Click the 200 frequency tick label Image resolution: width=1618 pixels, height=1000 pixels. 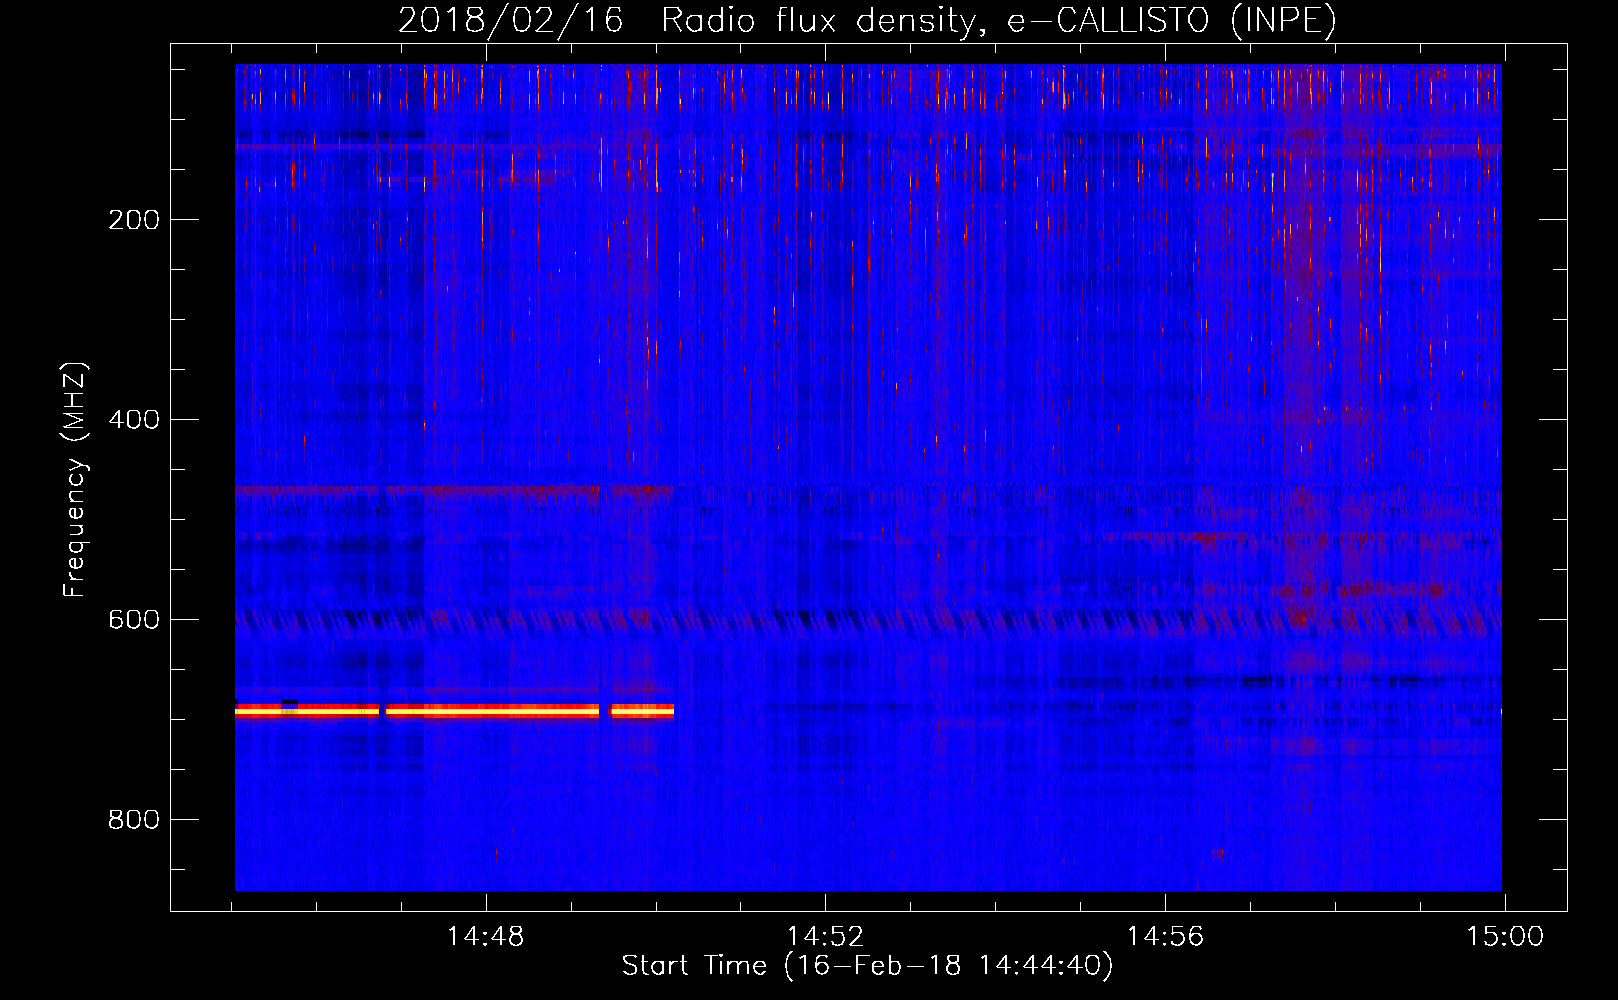pyautogui.click(x=134, y=220)
